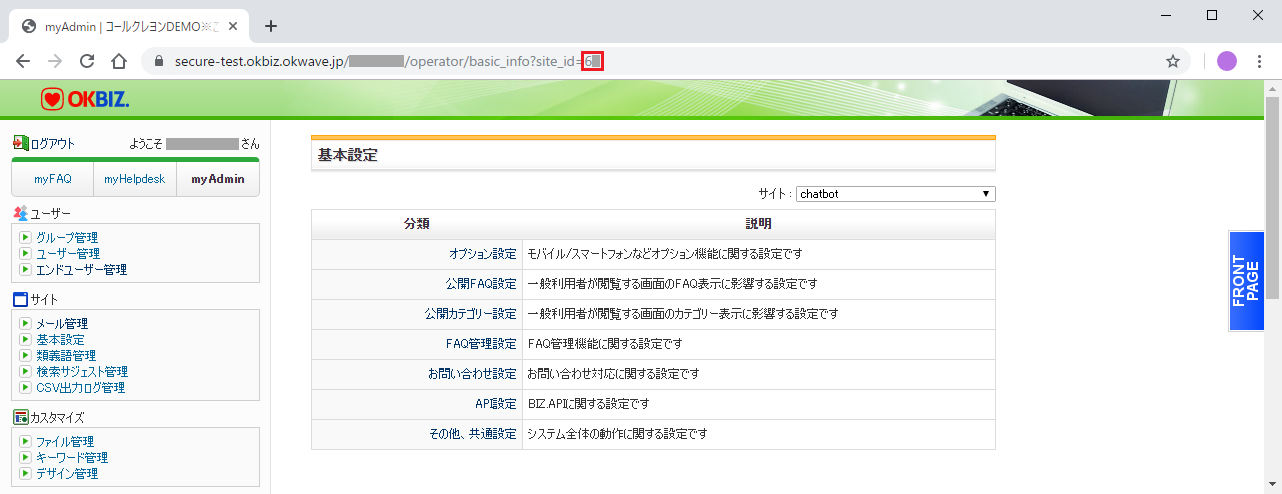This screenshot has width=1282, height=494.
Task: Click arrow icon beside グループ管理
Action: (x=26, y=238)
